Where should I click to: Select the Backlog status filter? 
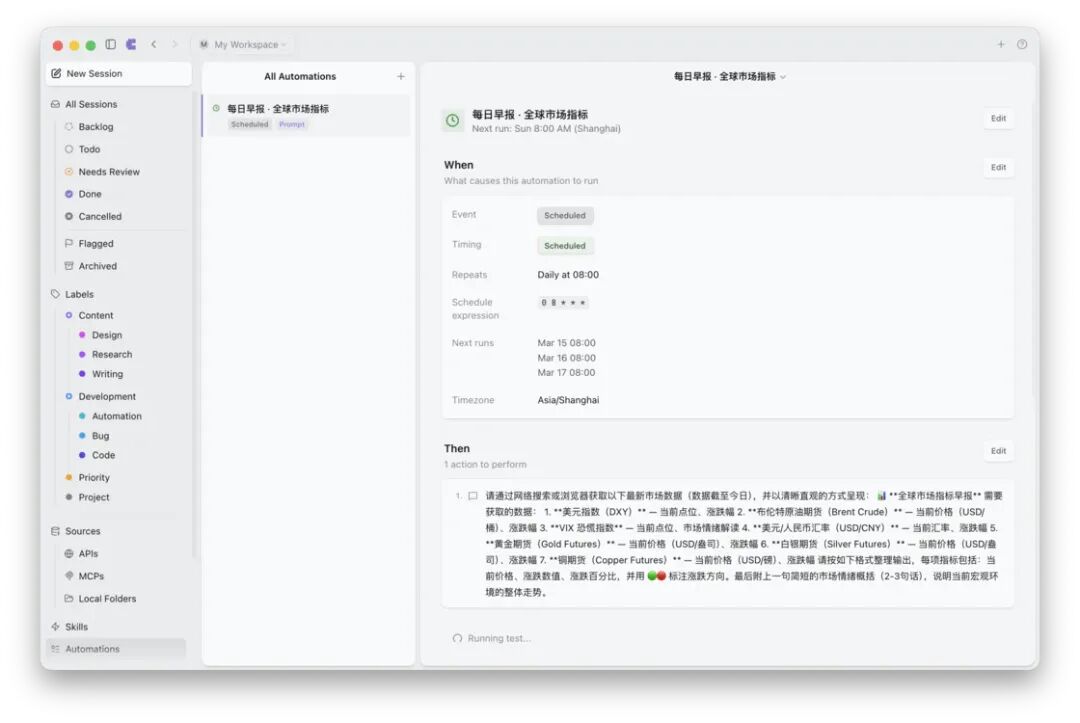(96, 127)
